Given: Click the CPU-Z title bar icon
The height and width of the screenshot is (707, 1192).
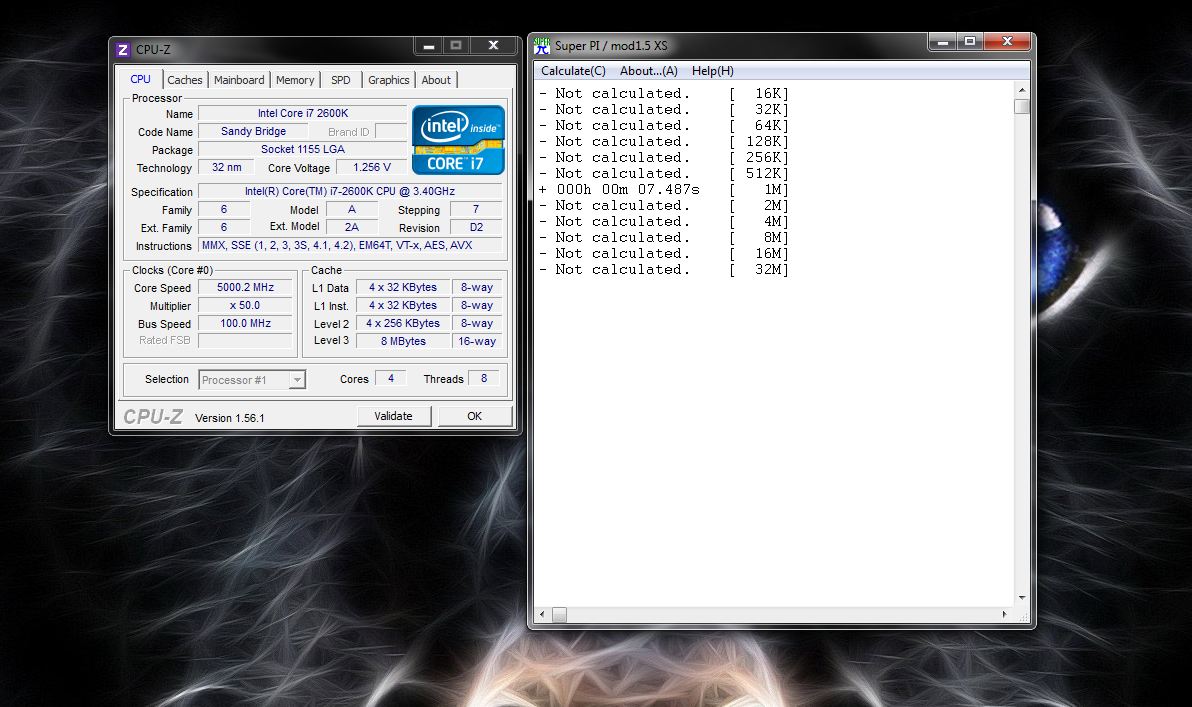Looking at the screenshot, I should click(x=122, y=49).
